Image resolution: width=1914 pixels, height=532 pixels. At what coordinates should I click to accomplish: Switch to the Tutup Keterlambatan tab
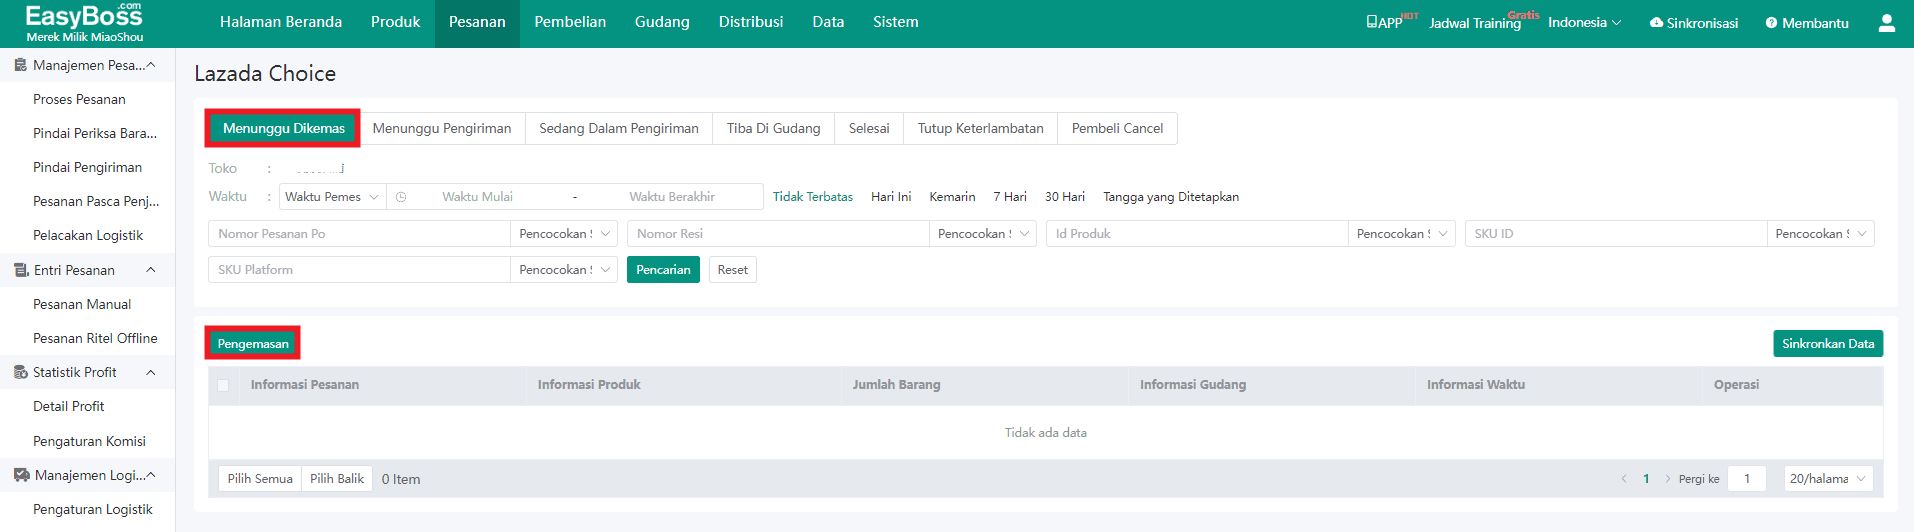[x=981, y=129]
